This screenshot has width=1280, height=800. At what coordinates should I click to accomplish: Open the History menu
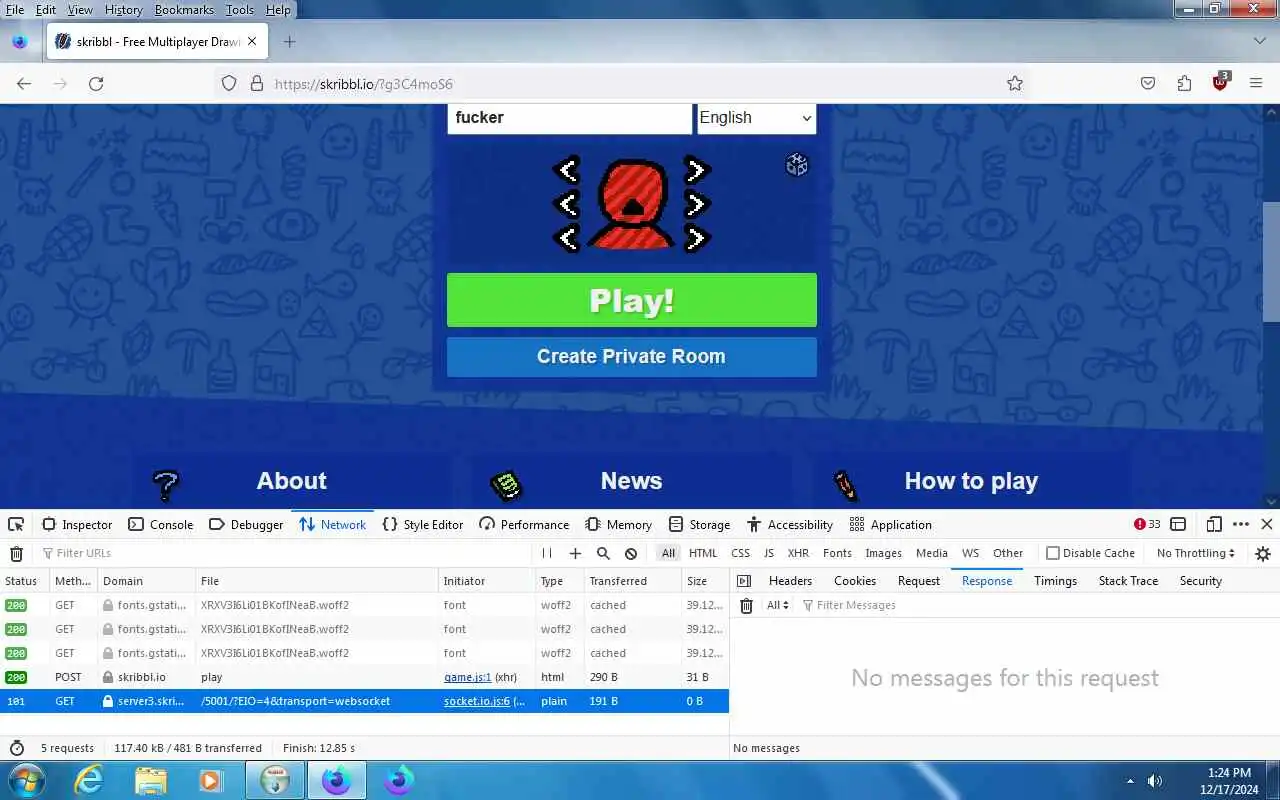pyautogui.click(x=124, y=9)
